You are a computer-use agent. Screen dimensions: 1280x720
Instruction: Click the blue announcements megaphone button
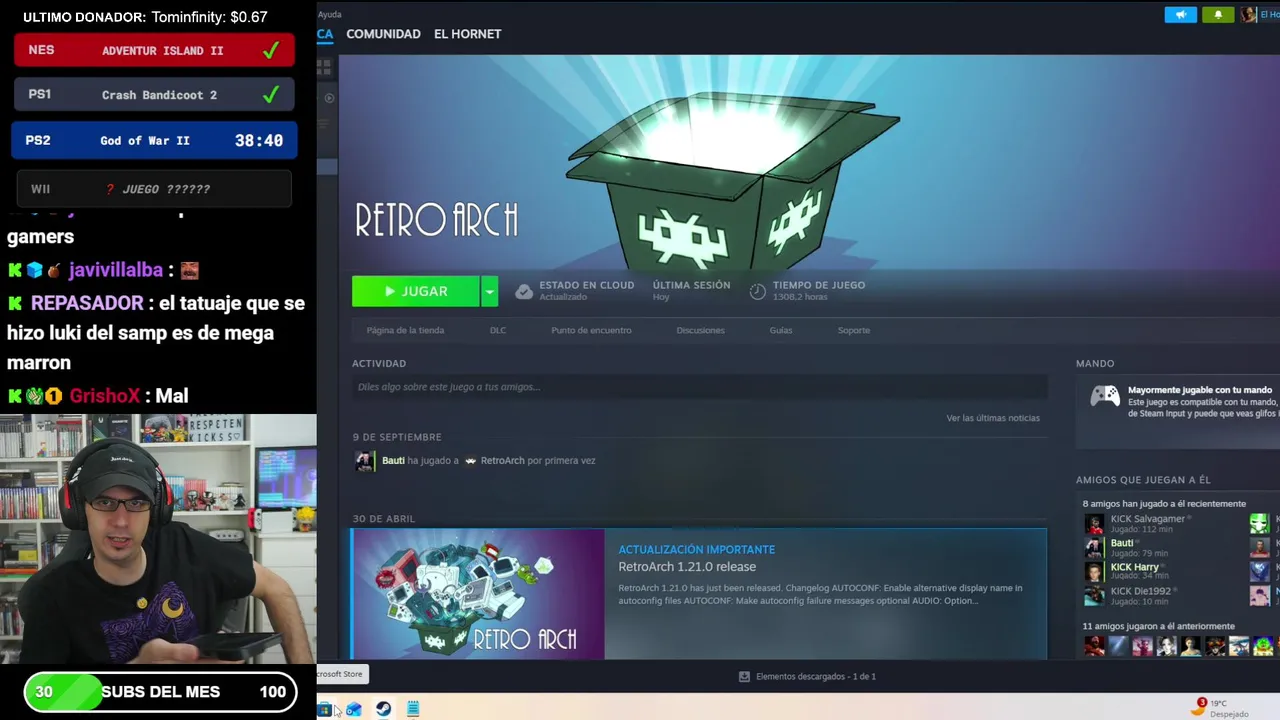[1180, 15]
